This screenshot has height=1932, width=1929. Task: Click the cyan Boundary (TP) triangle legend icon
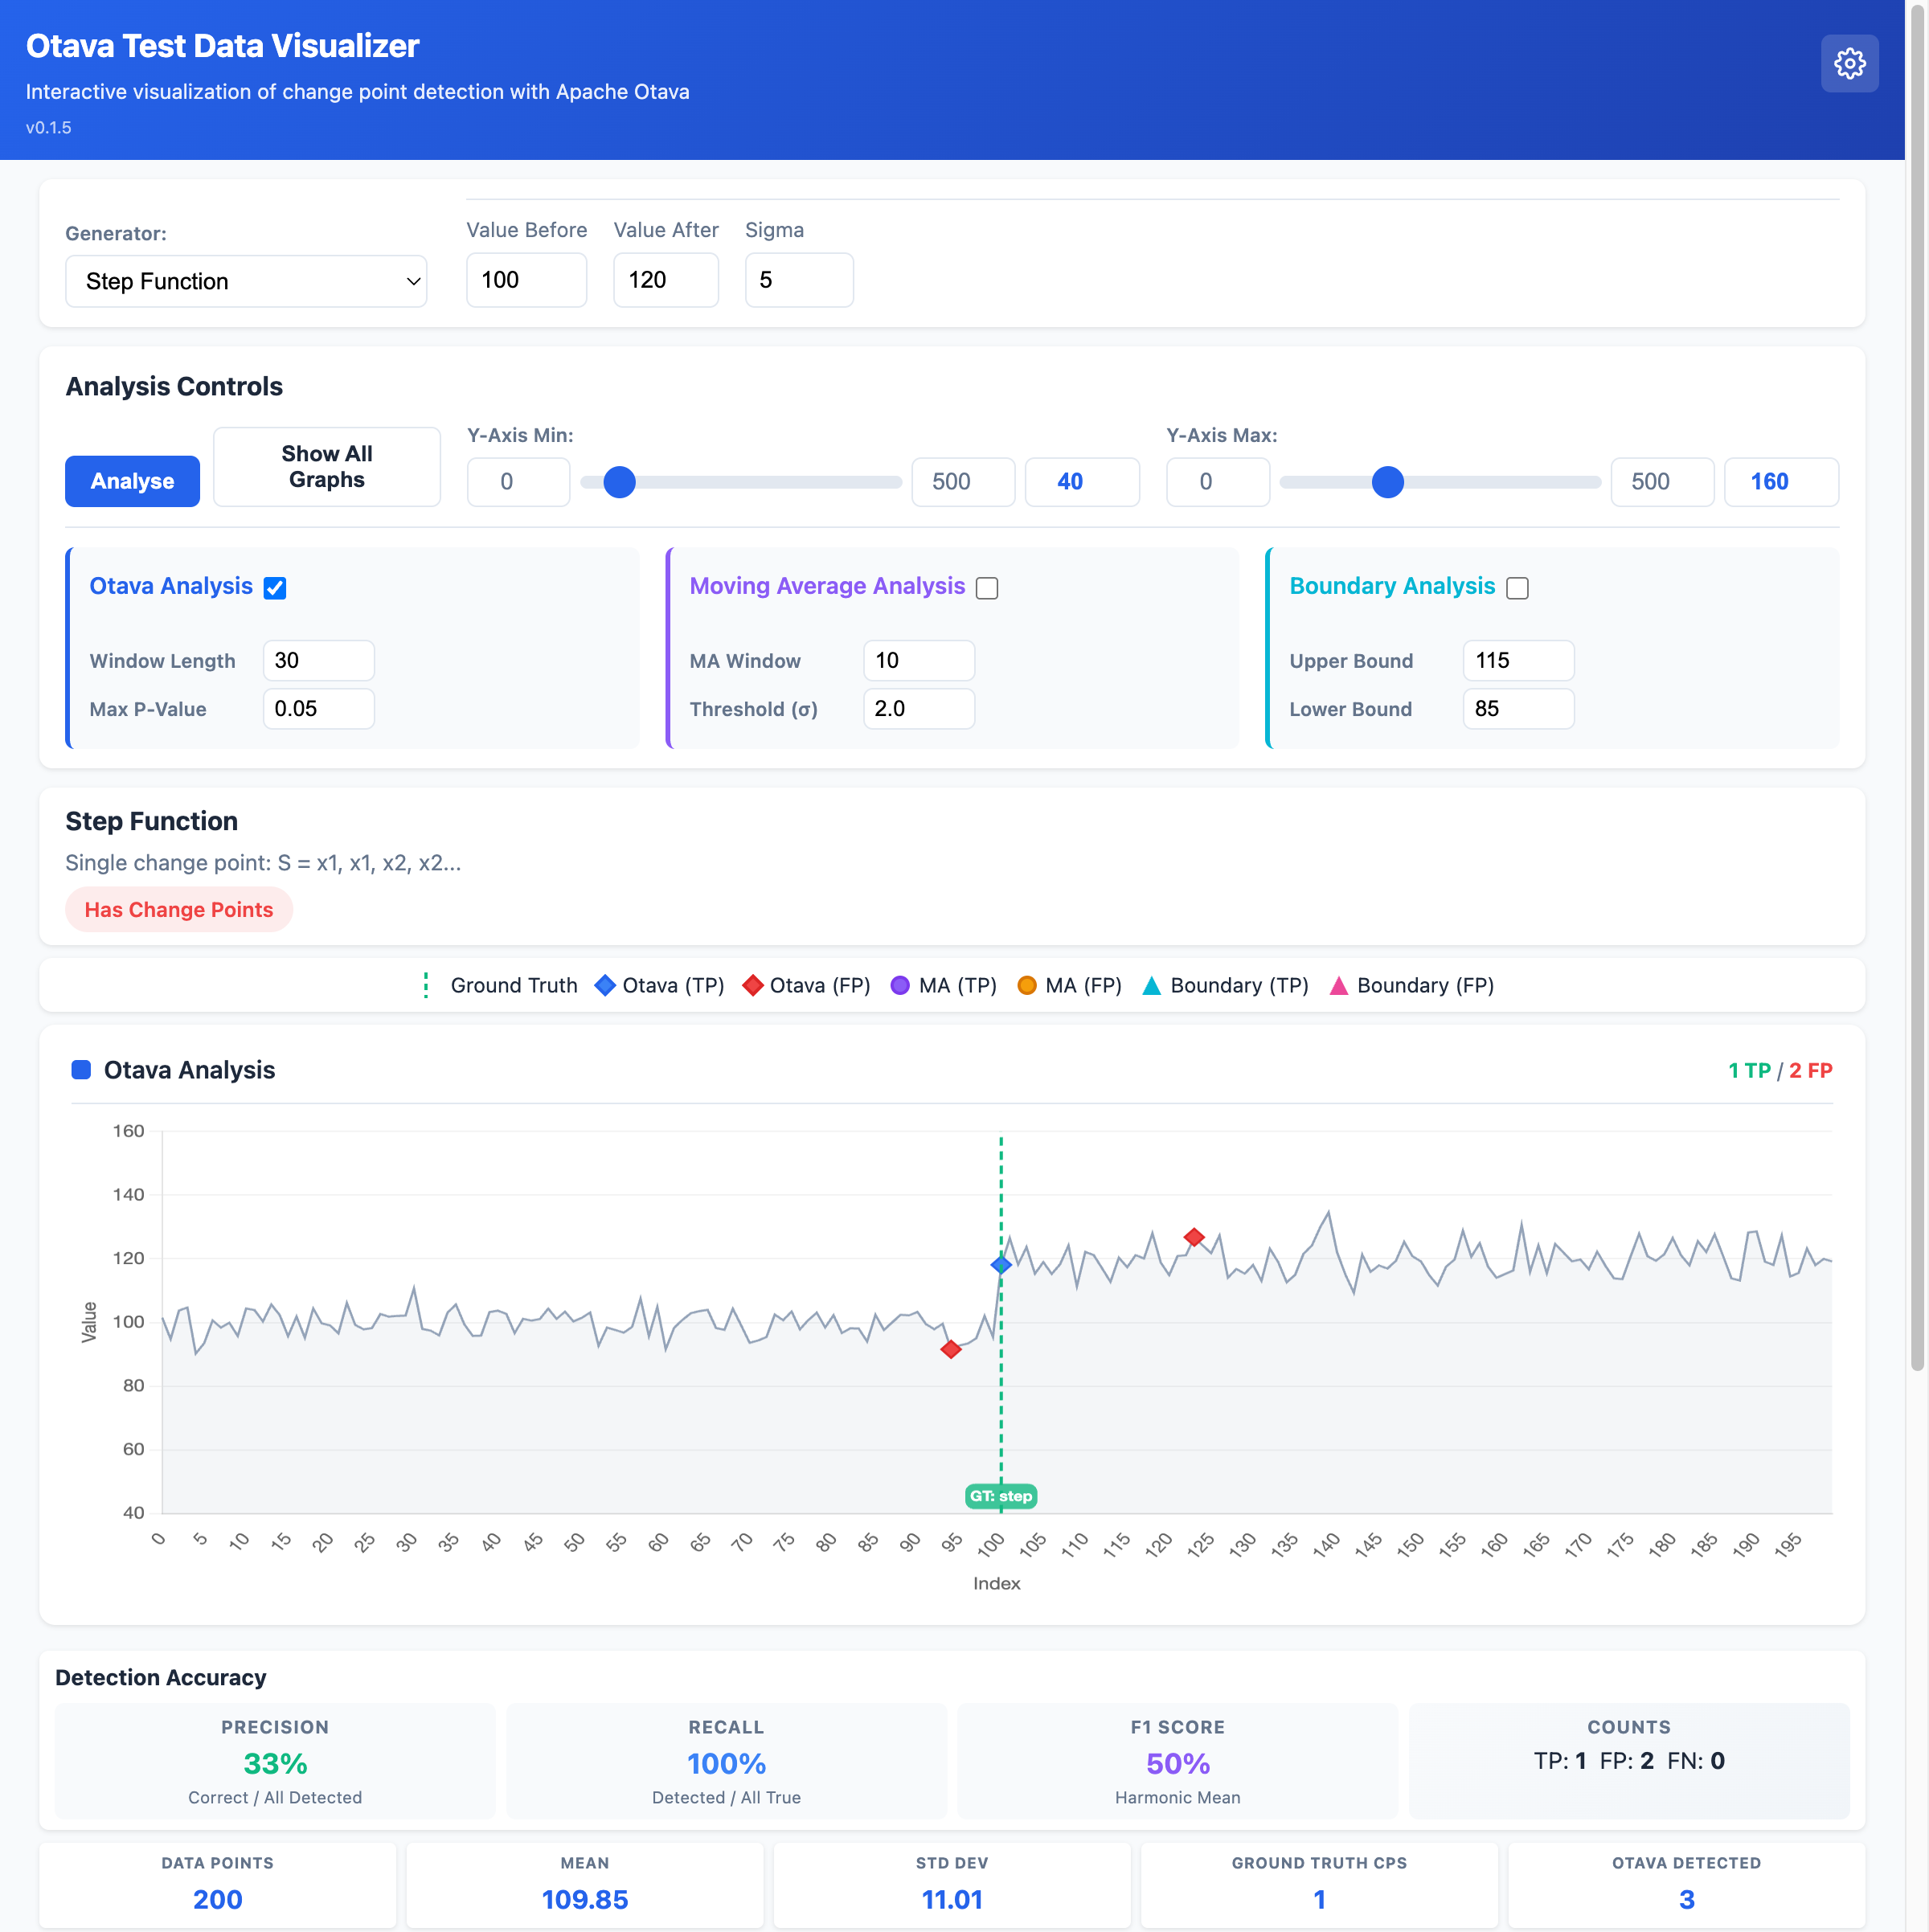coord(1152,985)
